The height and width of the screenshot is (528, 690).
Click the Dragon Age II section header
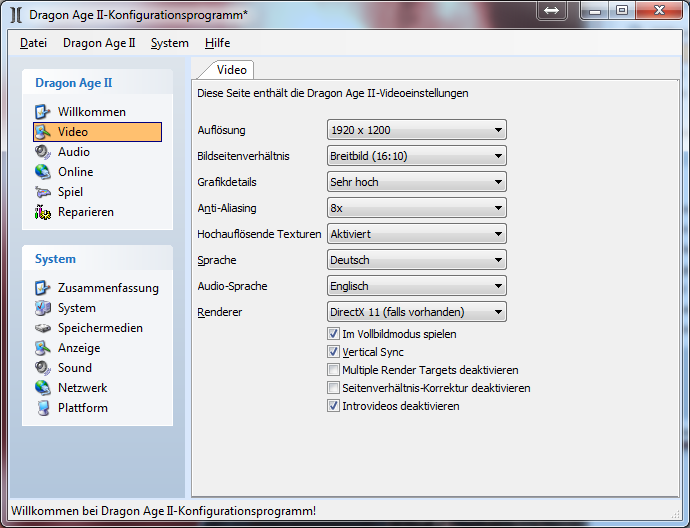97,82
